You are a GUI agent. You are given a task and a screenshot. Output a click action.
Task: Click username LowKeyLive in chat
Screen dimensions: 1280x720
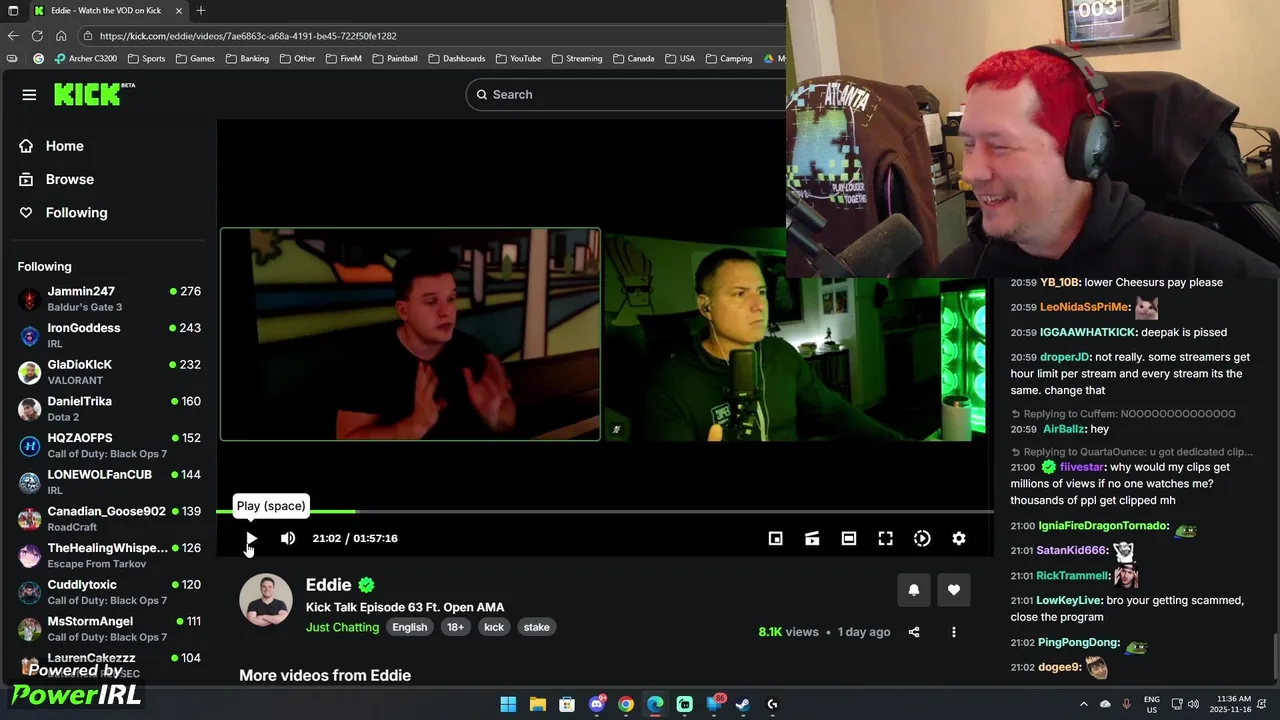click(x=1069, y=600)
